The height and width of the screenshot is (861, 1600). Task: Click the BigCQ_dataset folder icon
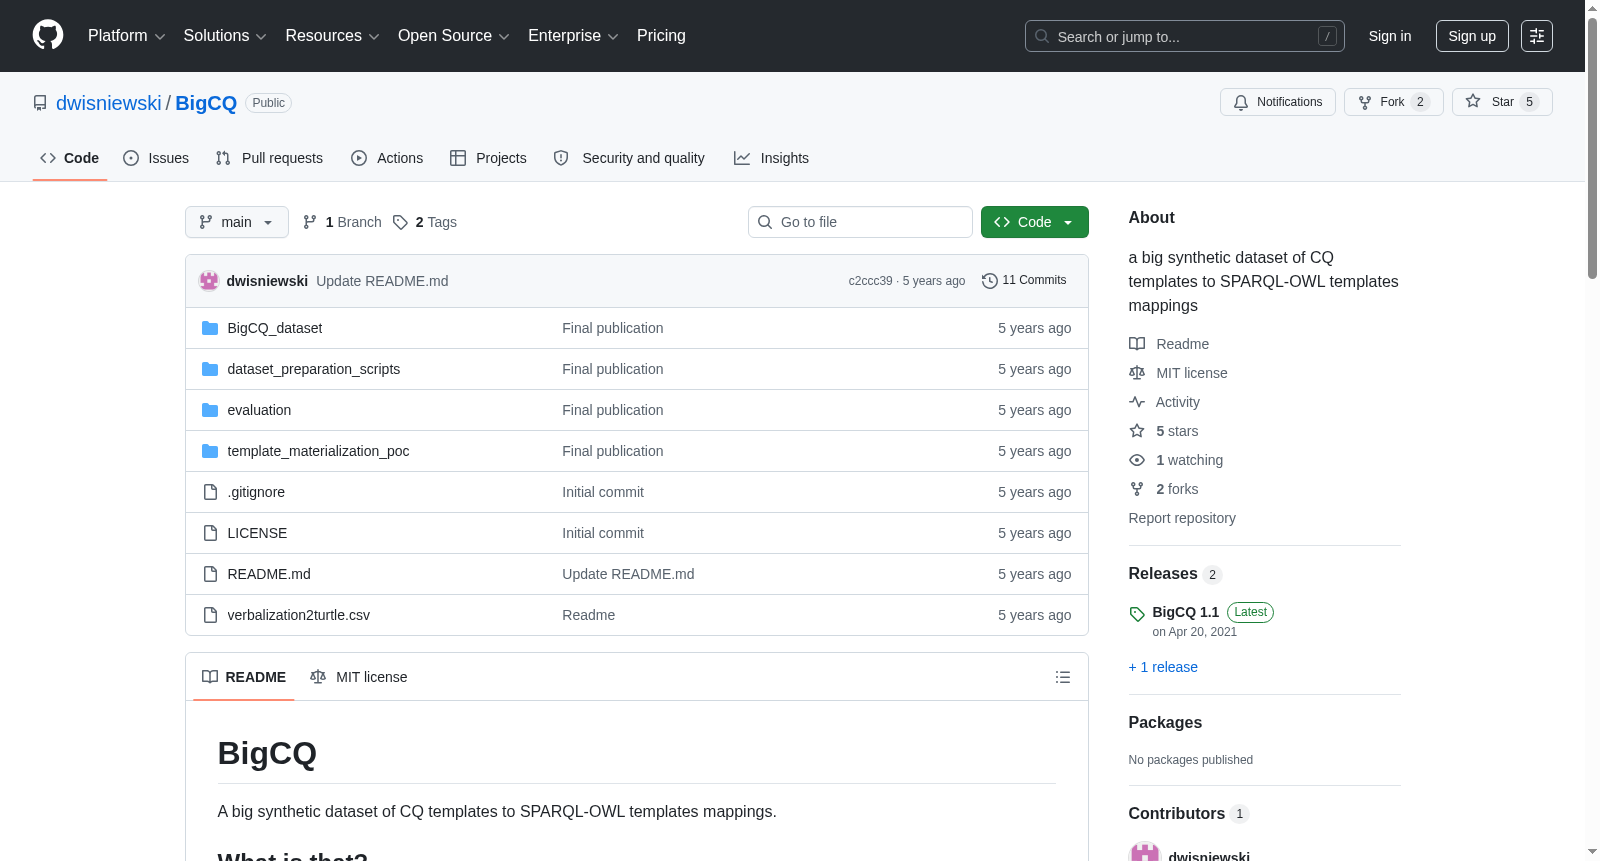coord(210,328)
